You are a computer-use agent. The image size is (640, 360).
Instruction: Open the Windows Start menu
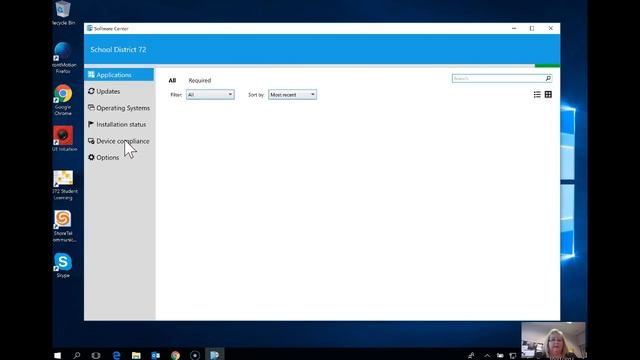pyautogui.click(x=58, y=355)
